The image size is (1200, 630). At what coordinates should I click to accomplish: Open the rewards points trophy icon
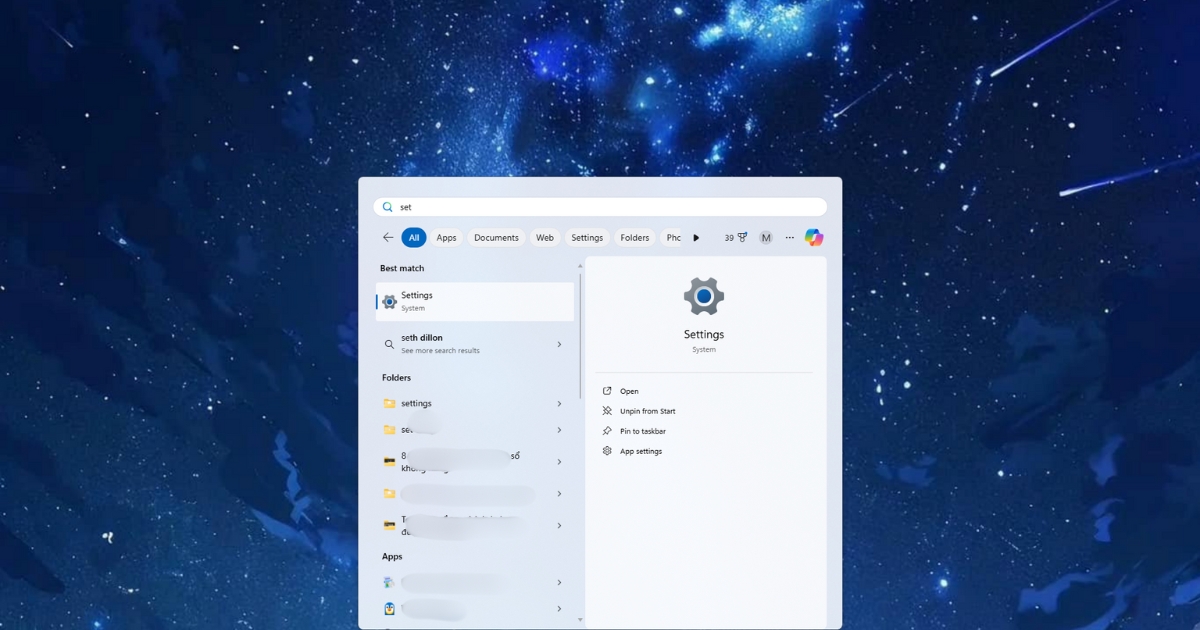[x=742, y=238]
